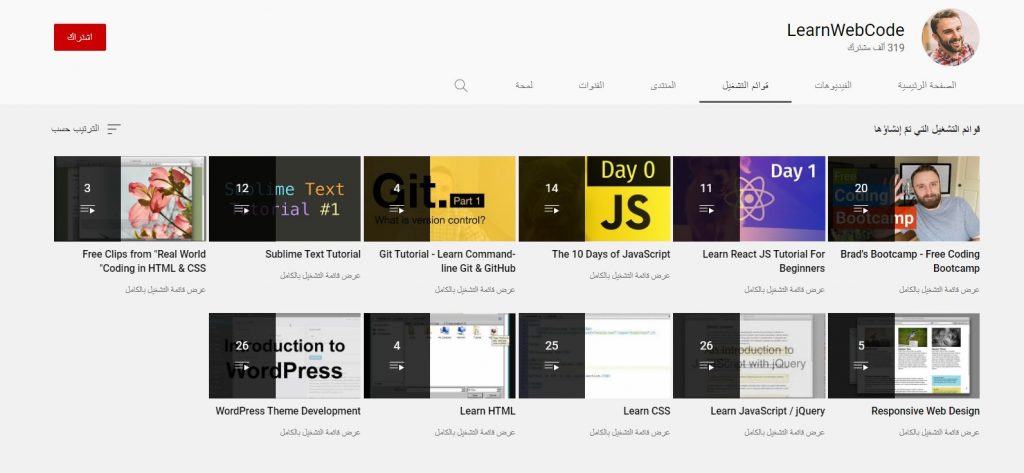Switch to the home page tab الصفحة الرئيسية

[x=927, y=86]
